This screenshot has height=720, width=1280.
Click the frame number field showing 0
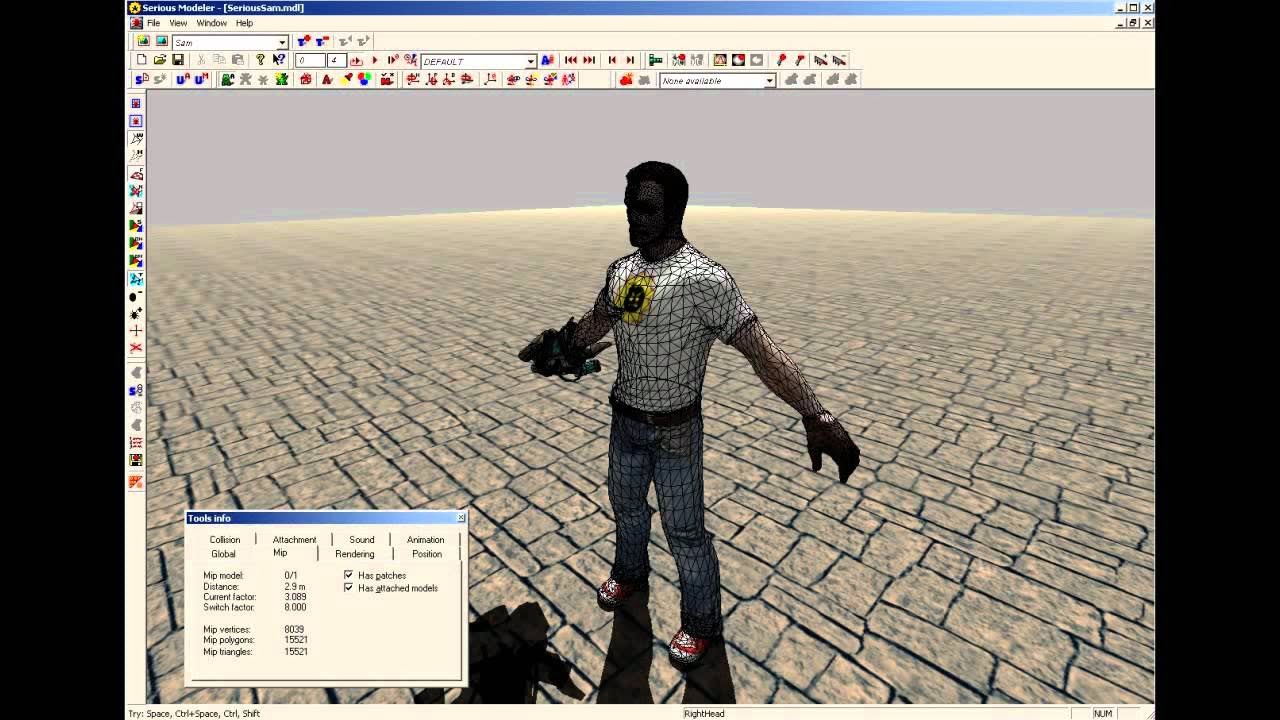[x=311, y=61]
